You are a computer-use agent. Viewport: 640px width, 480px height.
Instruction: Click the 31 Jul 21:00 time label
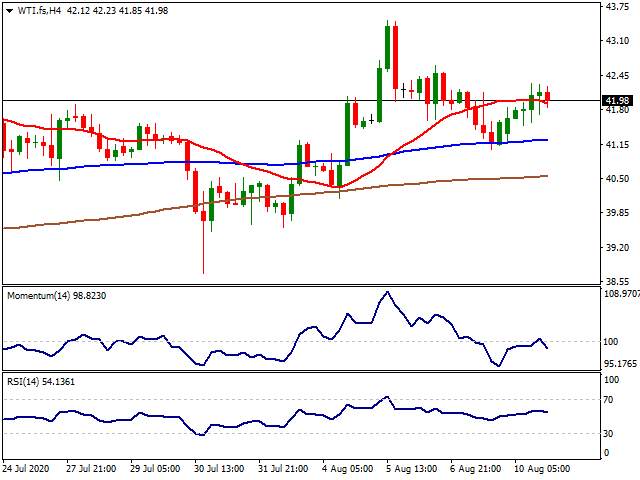tap(283, 469)
